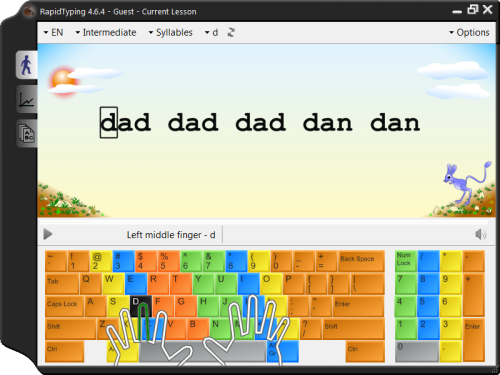Screen dimensions: 500x375
Task: Click the right Shift key on virtual keyboard
Action: click(353, 329)
